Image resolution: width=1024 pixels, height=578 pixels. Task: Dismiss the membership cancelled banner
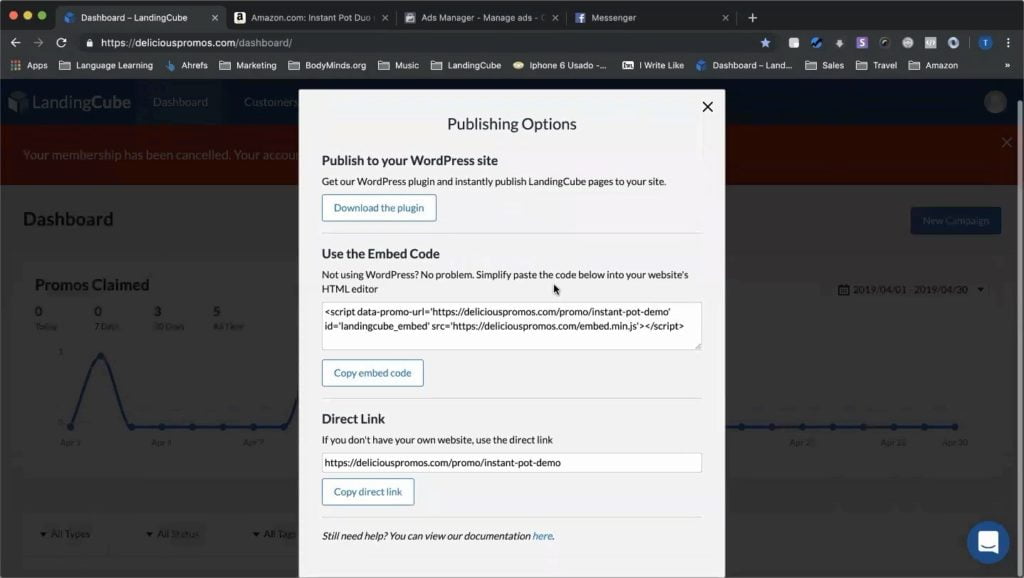pos(1006,142)
